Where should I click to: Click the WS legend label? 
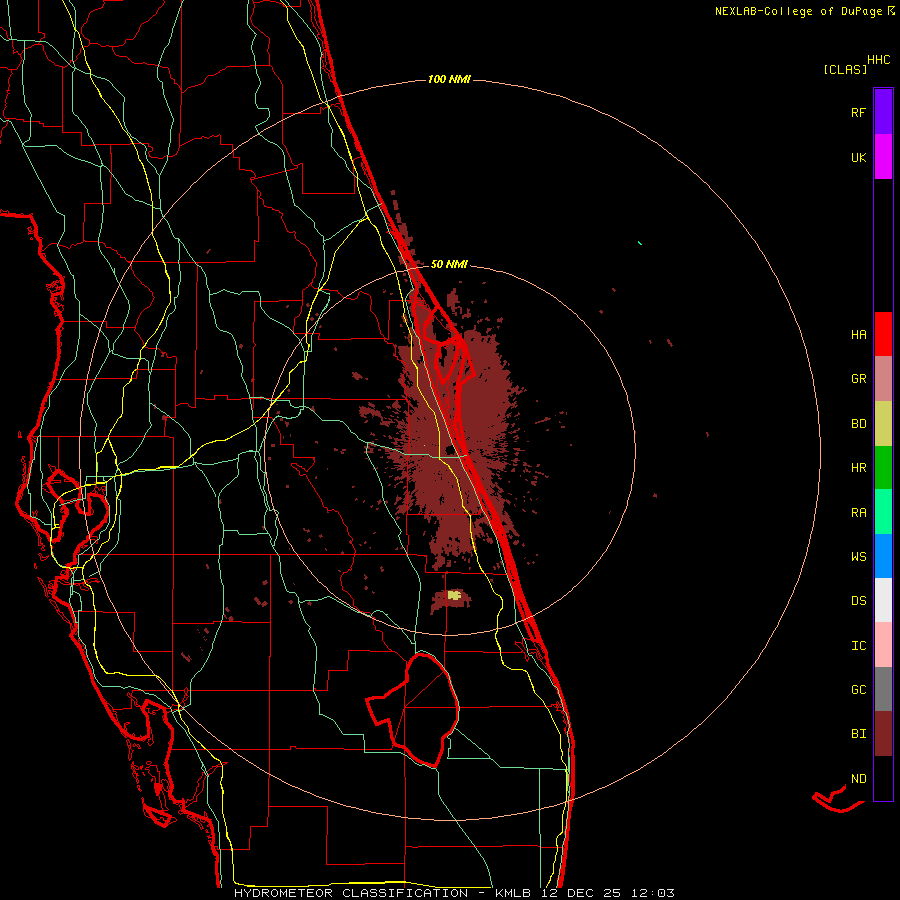coord(858,557)
